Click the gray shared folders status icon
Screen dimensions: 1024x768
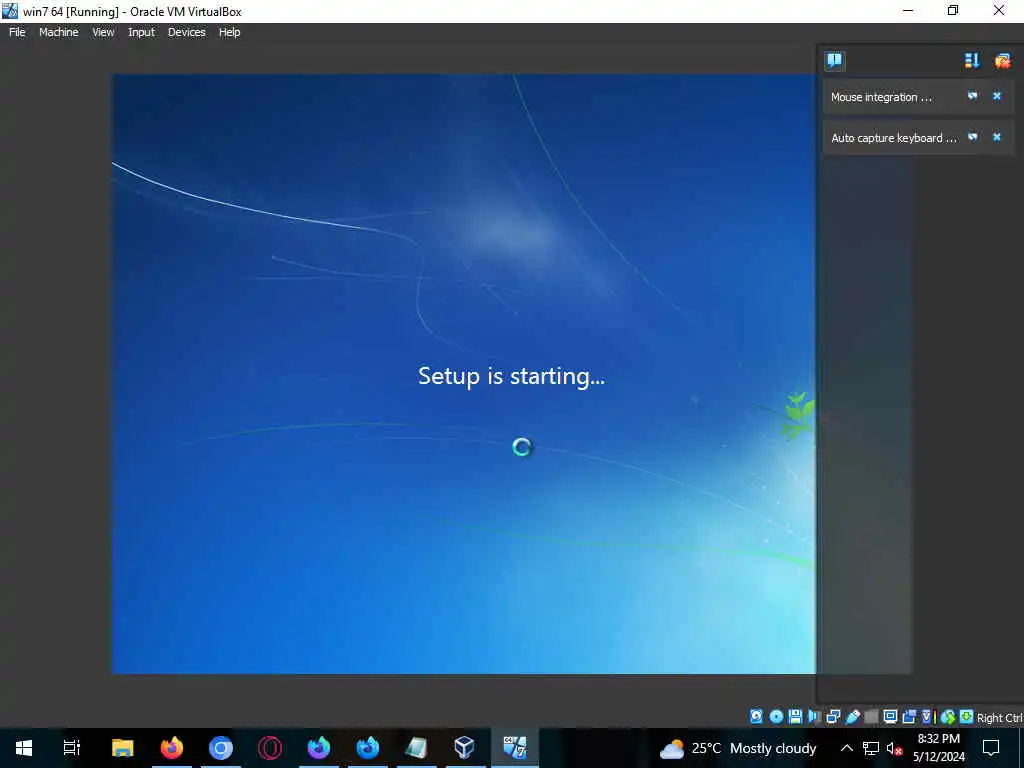(871, 717)
